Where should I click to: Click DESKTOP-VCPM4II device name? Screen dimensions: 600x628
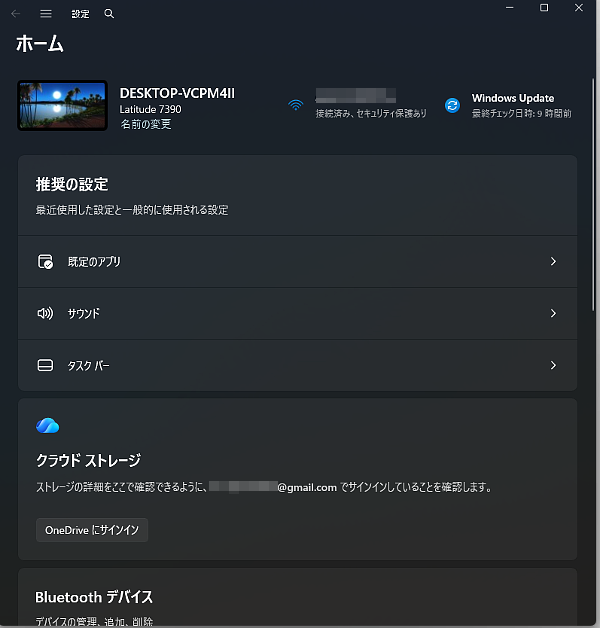(x=177, y=93)
